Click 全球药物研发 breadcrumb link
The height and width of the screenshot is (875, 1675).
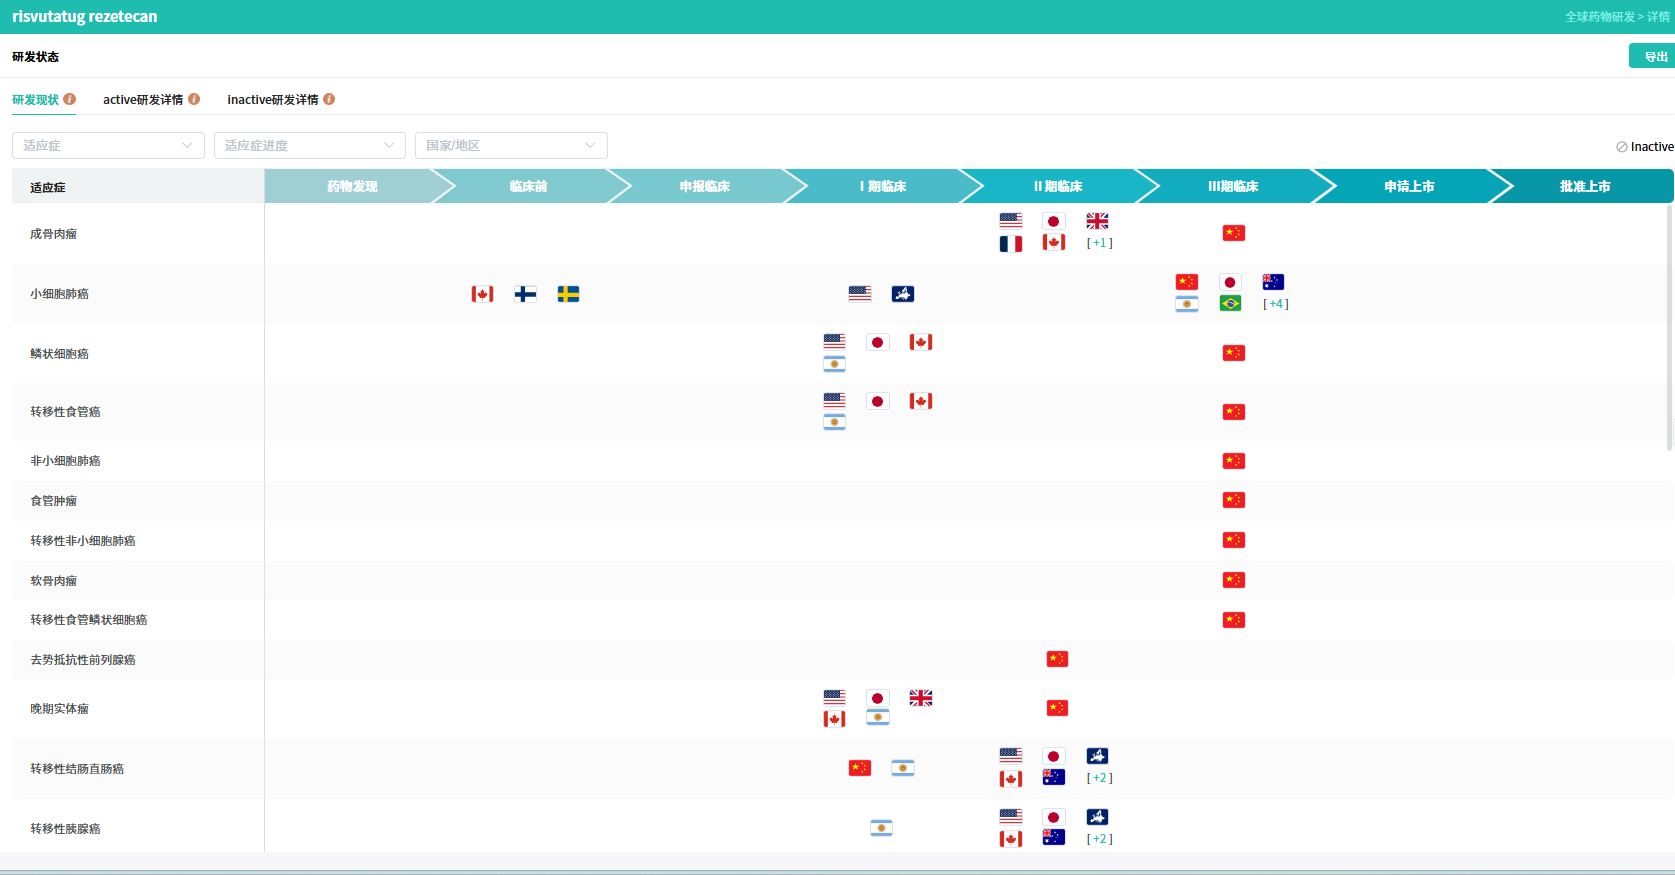pos(1600,17)
